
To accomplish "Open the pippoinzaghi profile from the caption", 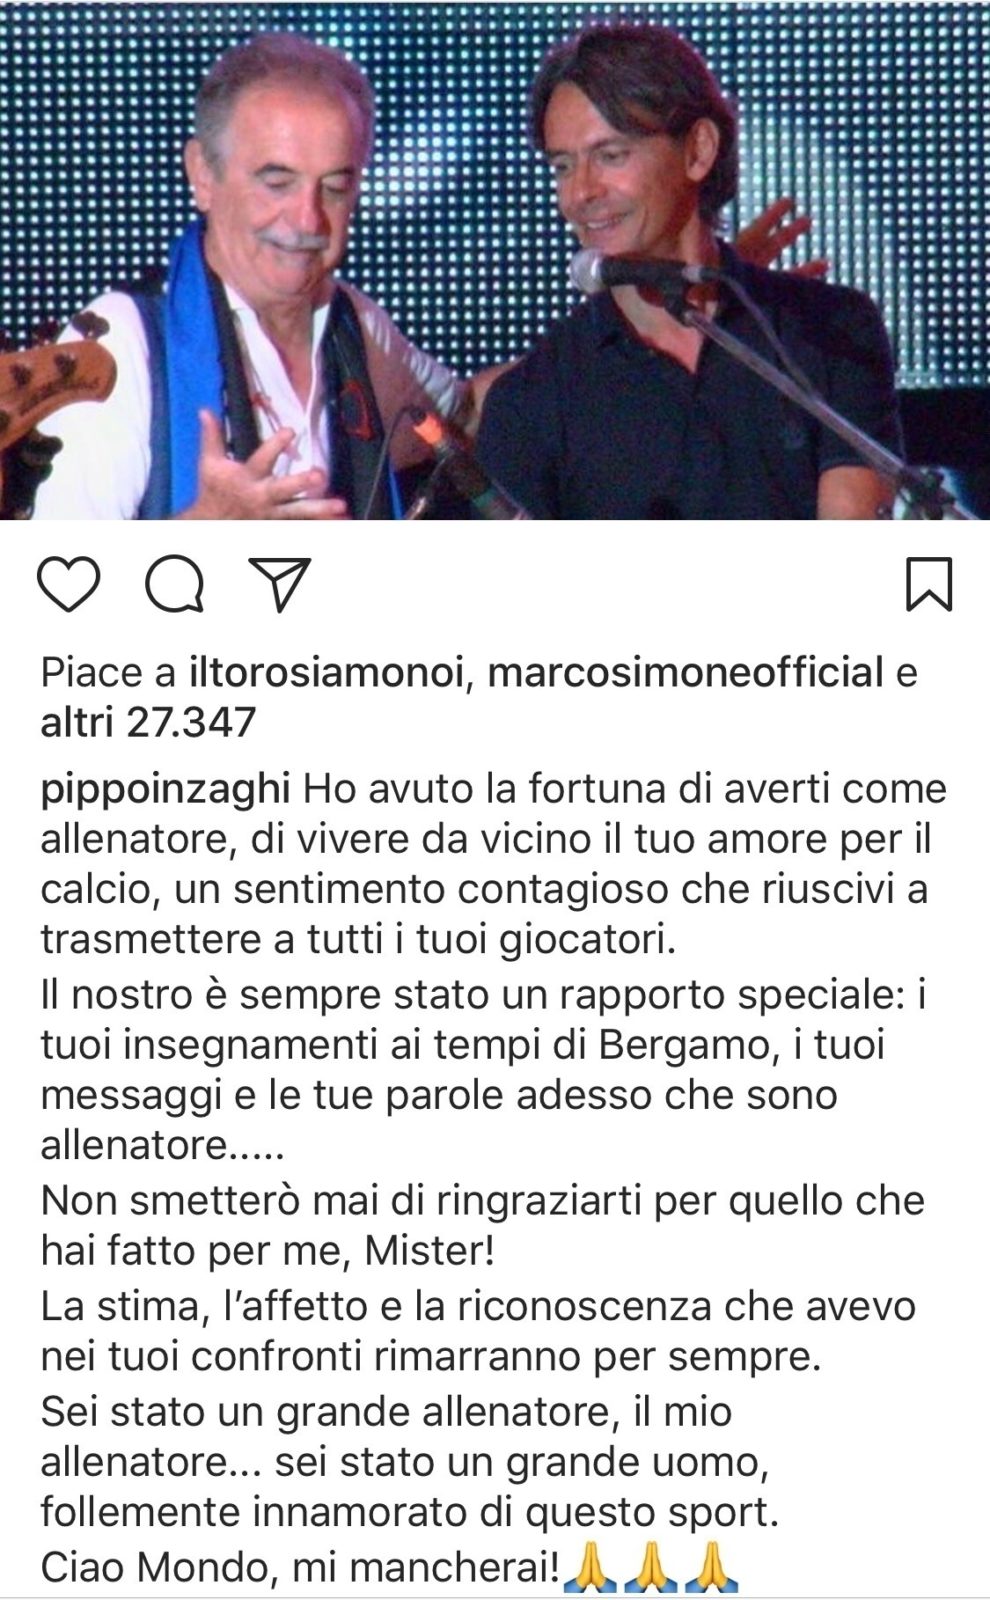I will [165, 790].
